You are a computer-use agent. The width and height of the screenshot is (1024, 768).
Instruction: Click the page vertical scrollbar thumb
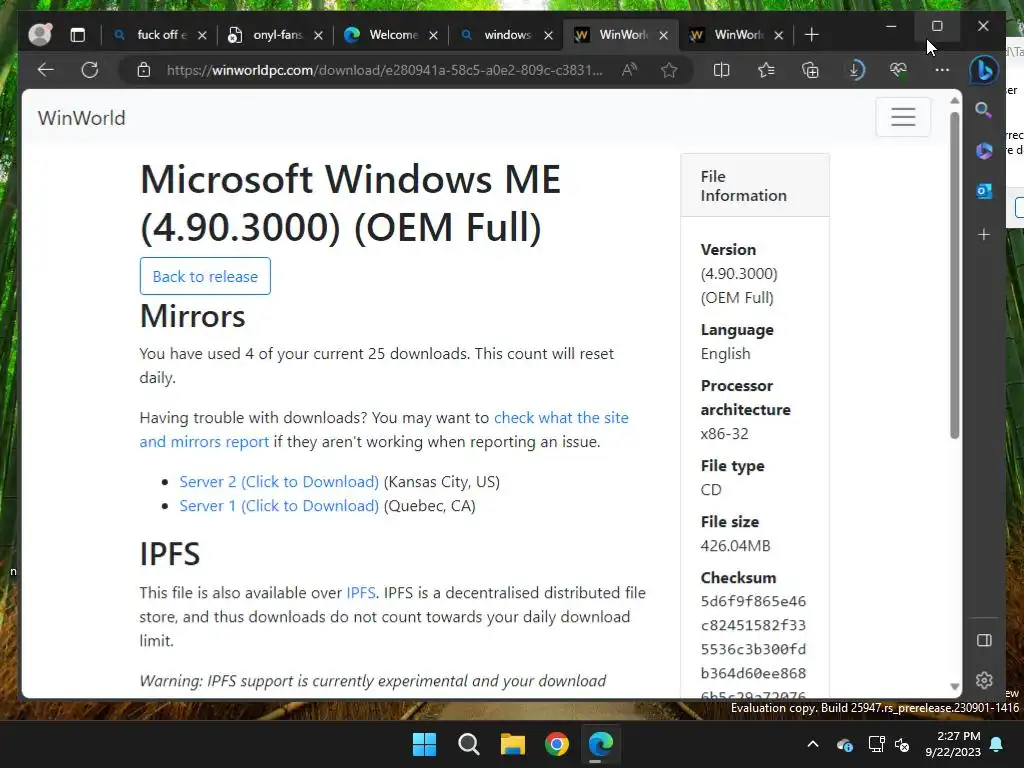pos(954,274)
